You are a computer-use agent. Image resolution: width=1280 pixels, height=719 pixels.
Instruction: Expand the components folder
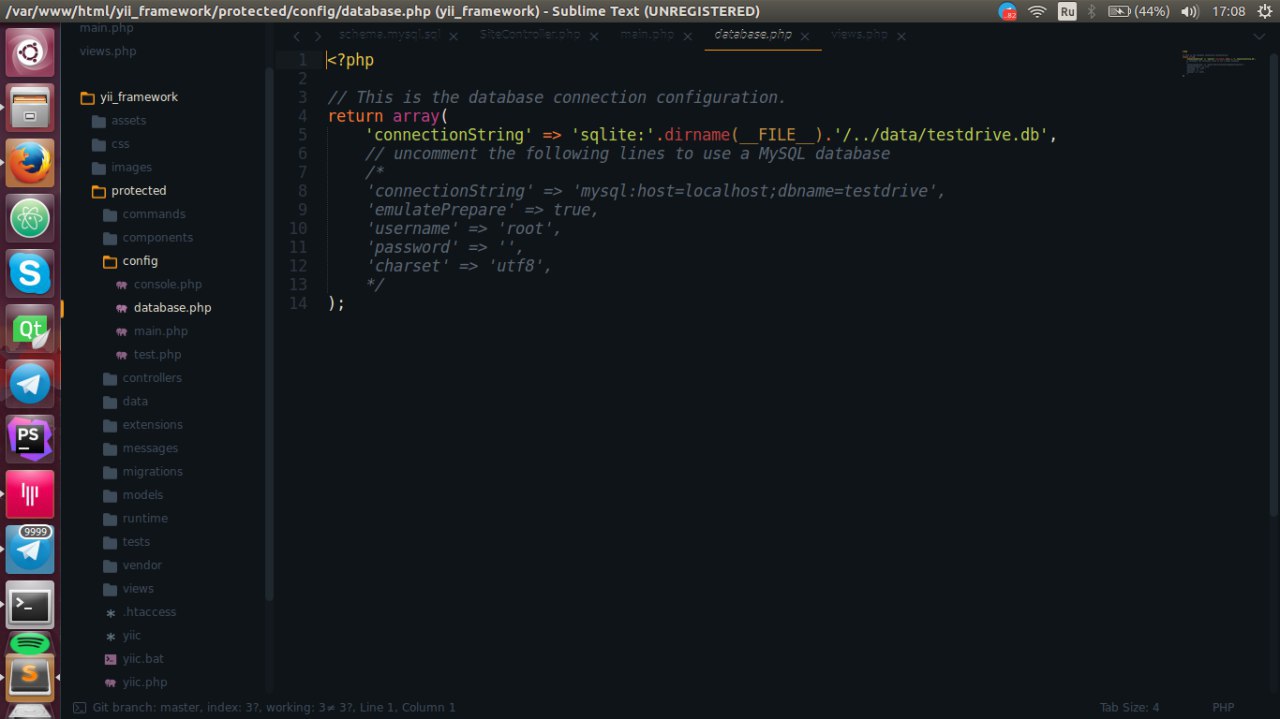click(x=110, y=238)
